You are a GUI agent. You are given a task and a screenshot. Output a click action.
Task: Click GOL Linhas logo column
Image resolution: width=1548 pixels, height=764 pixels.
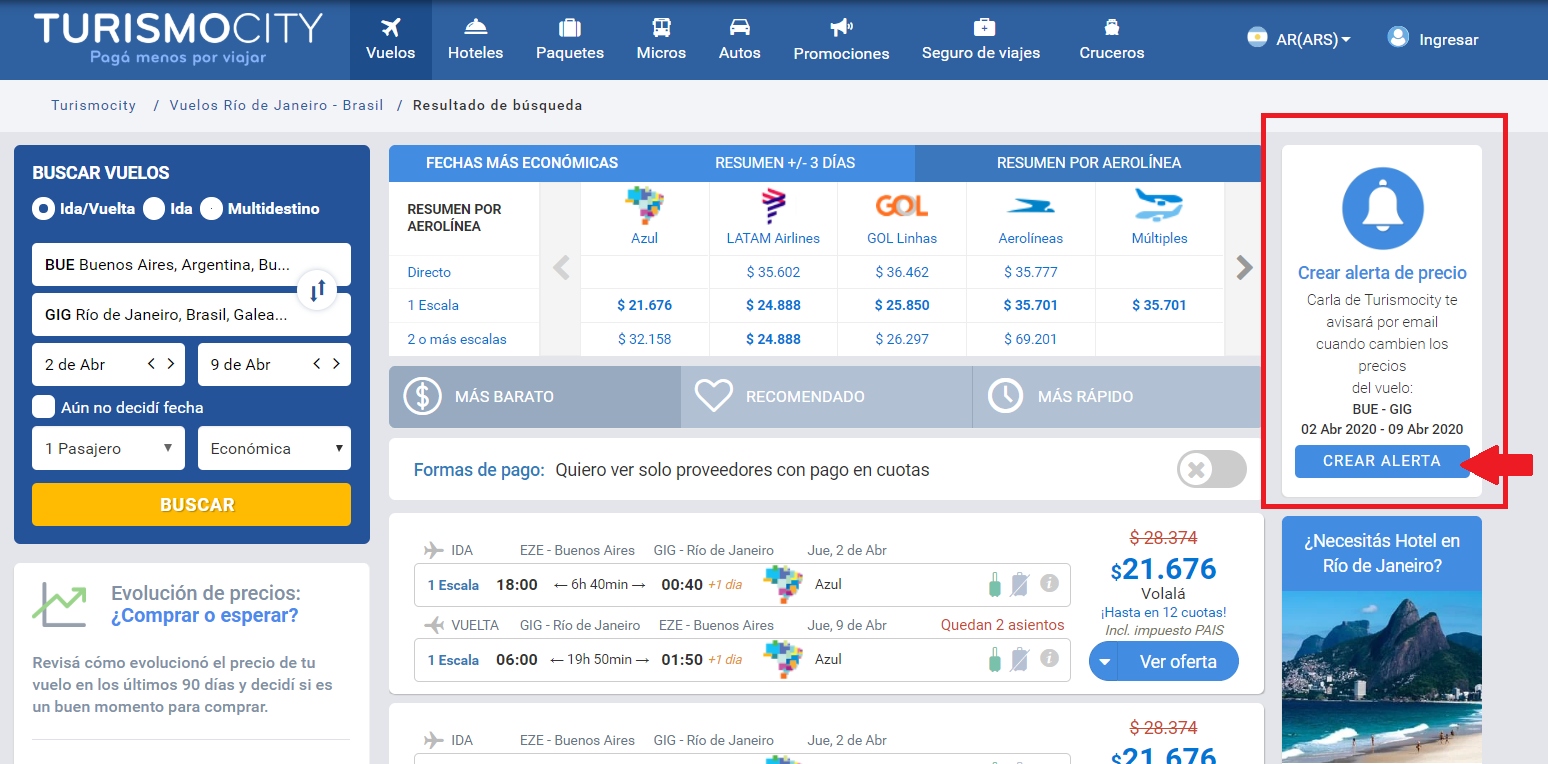pos(902,207)
